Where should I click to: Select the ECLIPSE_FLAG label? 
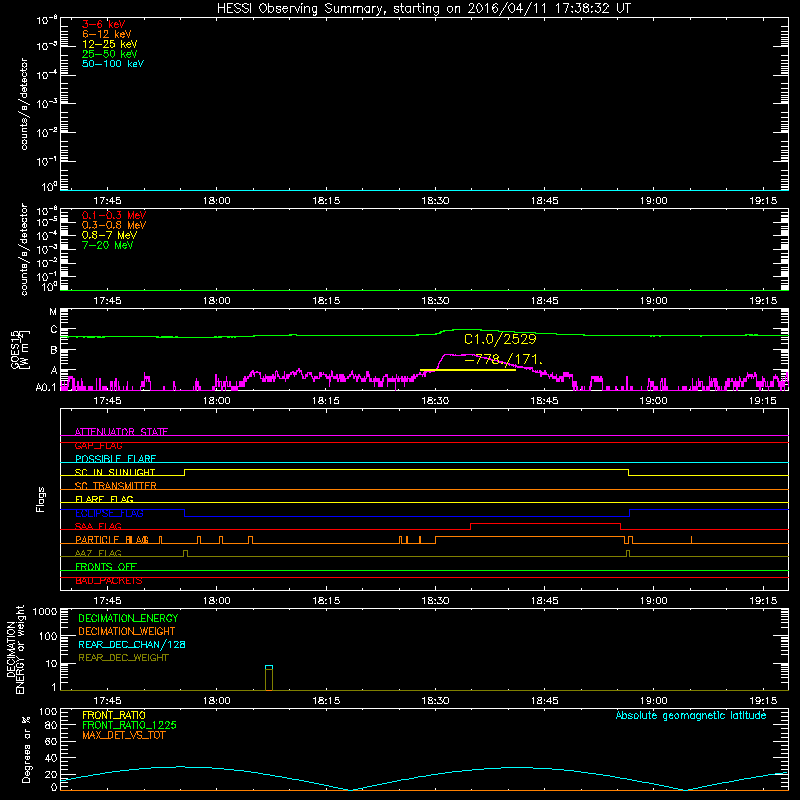(109, 513)
